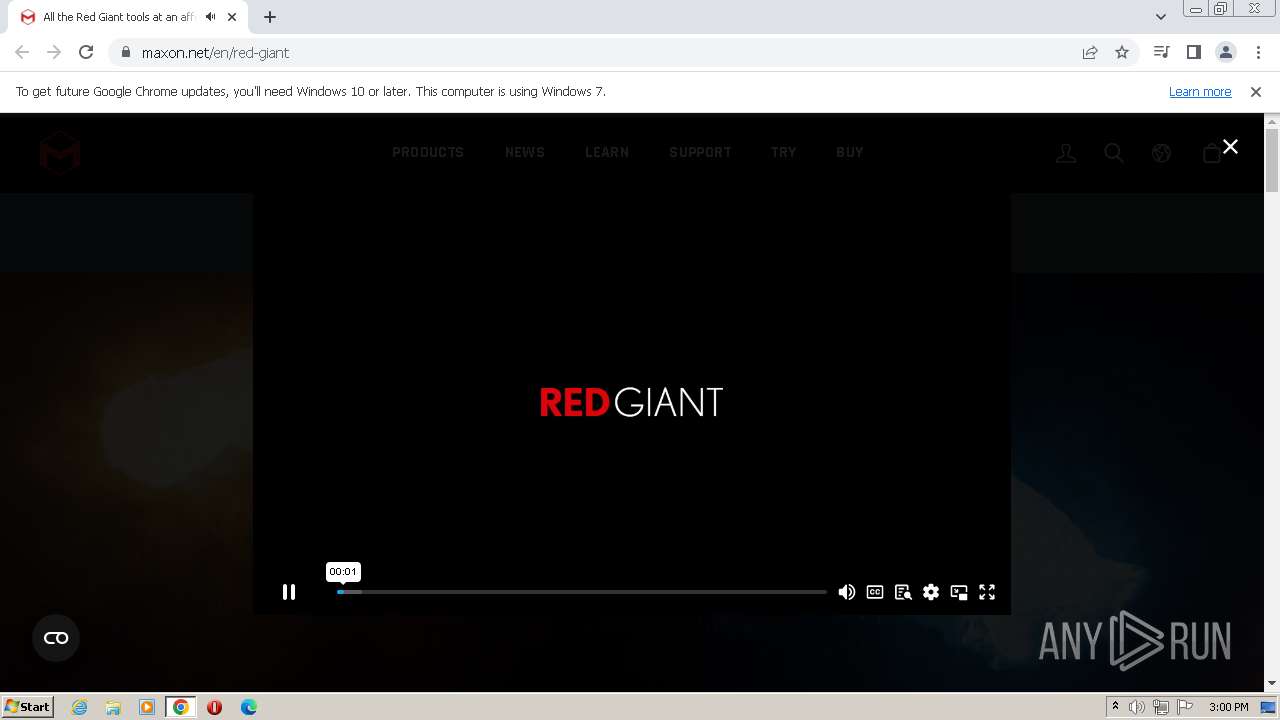This screenshot has height=720, width=1280.
Task: Bookmark this page star
Action: pos(1122,52)
